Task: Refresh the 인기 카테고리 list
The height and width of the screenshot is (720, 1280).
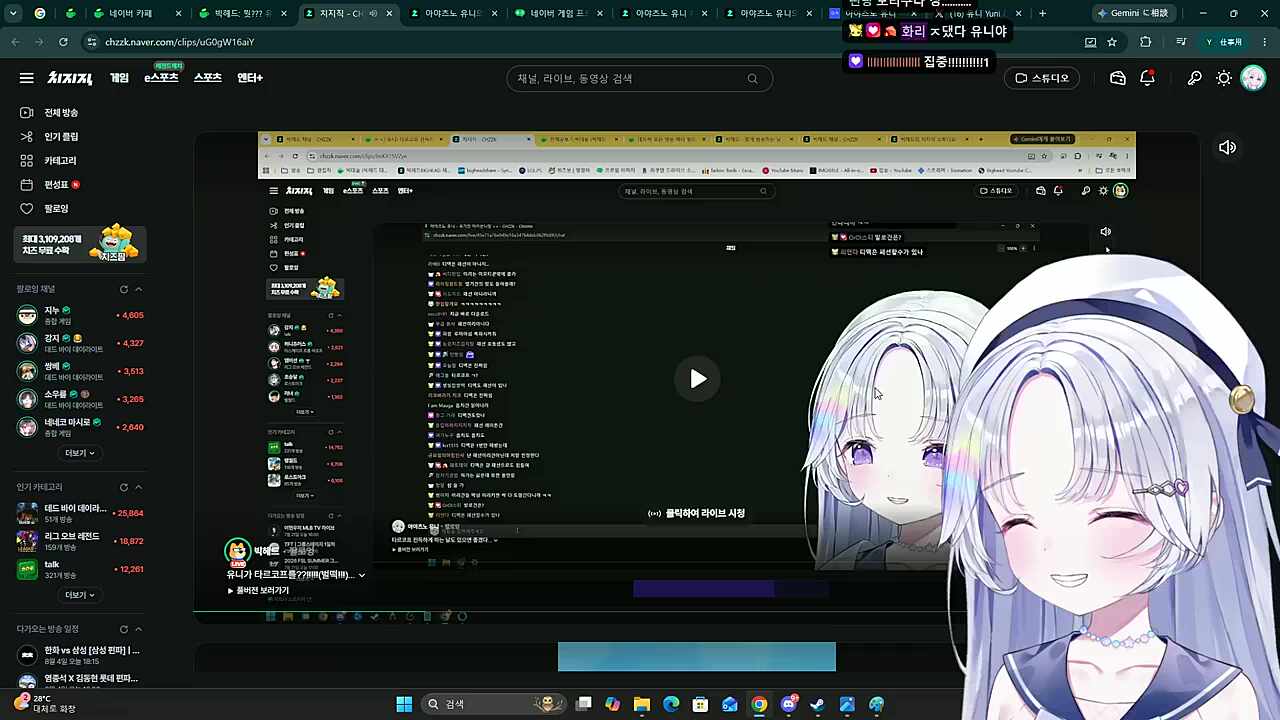Action: 124,487
